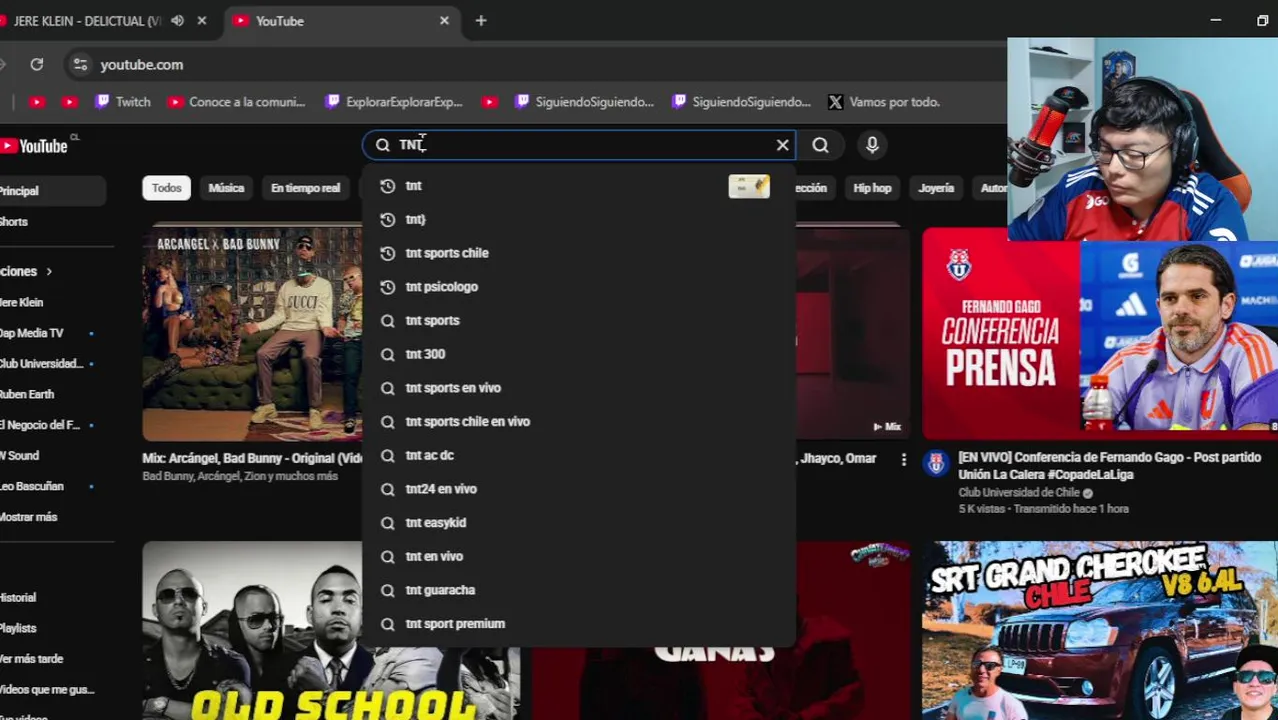Choose the 'tnt ac dc' suggestion
This screenshot has width=1278, height=720.
click(579, 455)
